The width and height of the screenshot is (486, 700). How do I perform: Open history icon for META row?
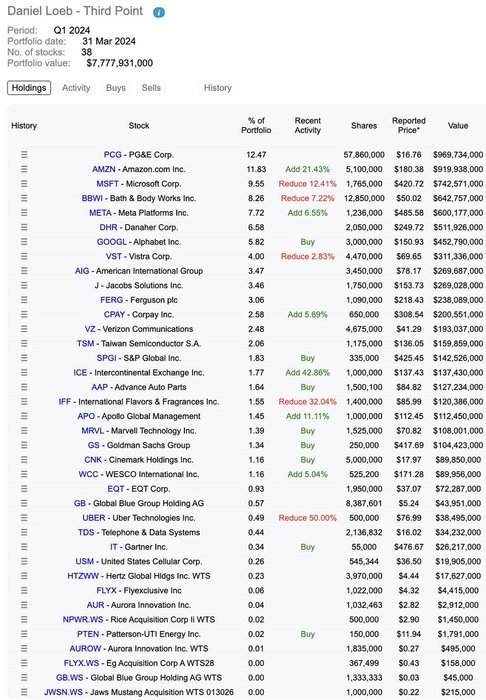[24, 212]
